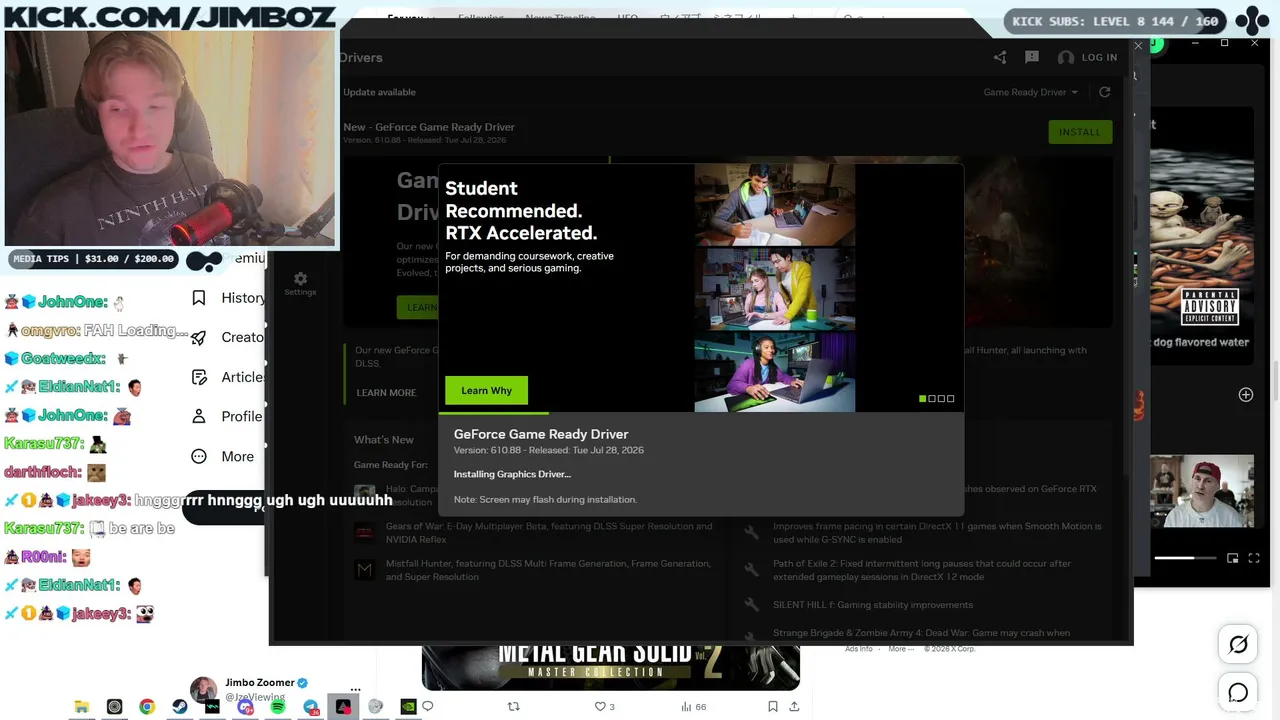The height and width of the screenshot is (720, 1280).
Task: Toggle picture-in-picture on the side video
Action: [x=1233, y=558]
